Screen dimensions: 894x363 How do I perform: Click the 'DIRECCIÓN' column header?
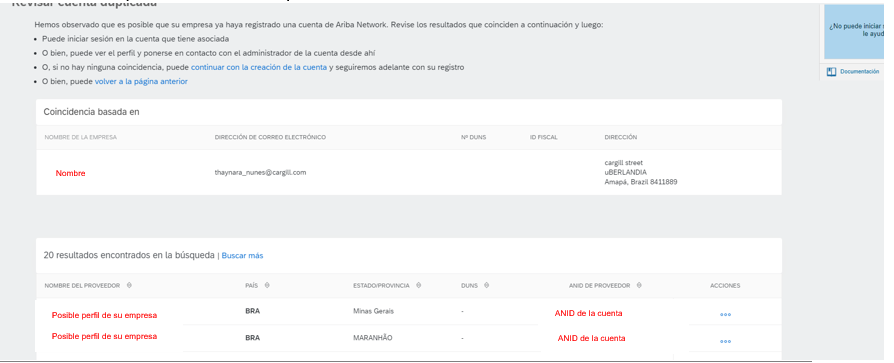[621, 137]
